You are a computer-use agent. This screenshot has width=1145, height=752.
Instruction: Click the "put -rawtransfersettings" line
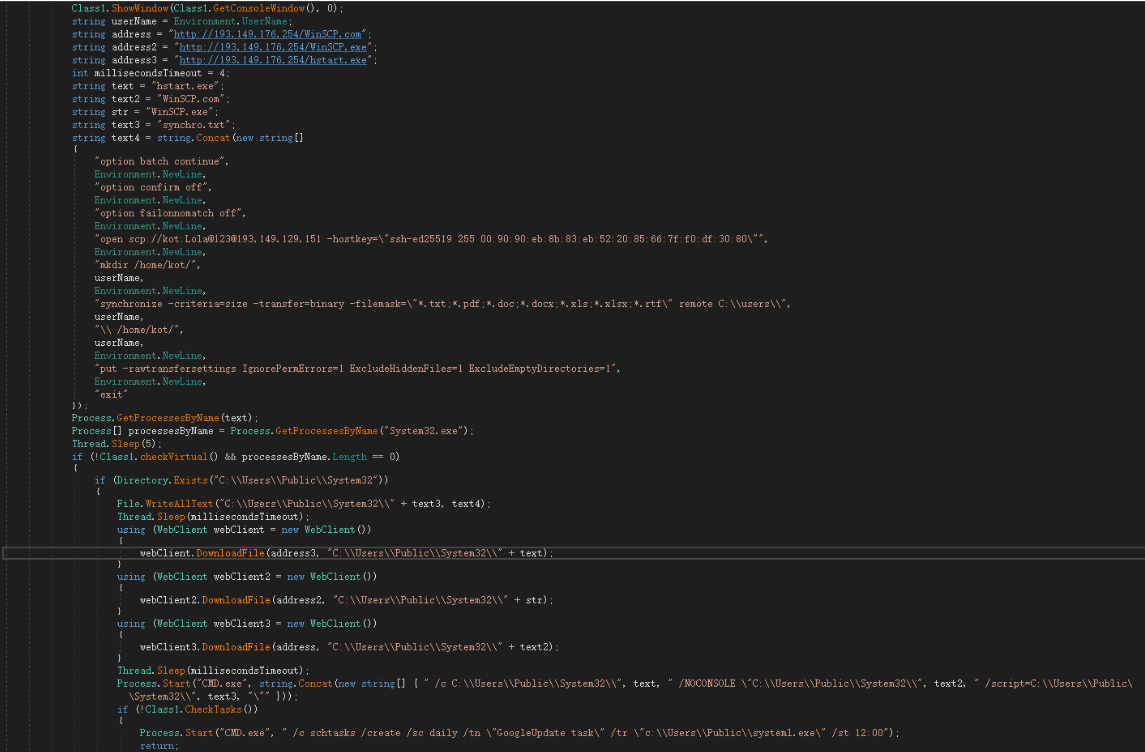click(357, 369)
